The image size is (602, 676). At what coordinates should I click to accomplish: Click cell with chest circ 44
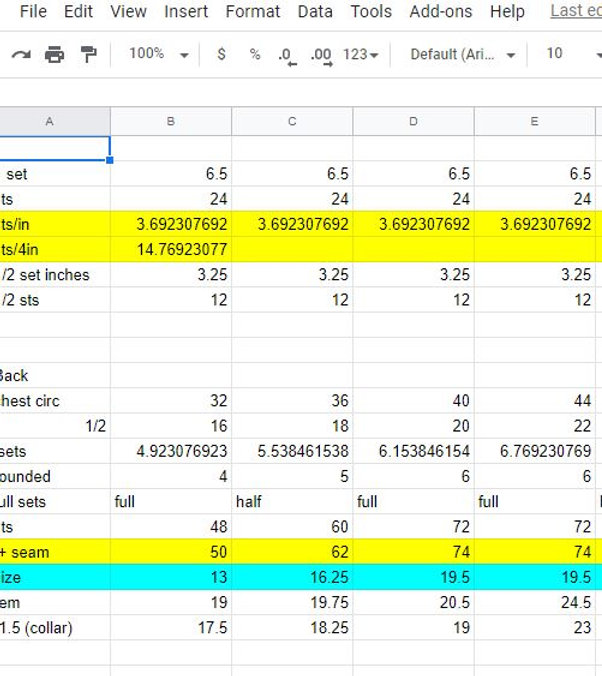tap(534, 401)
